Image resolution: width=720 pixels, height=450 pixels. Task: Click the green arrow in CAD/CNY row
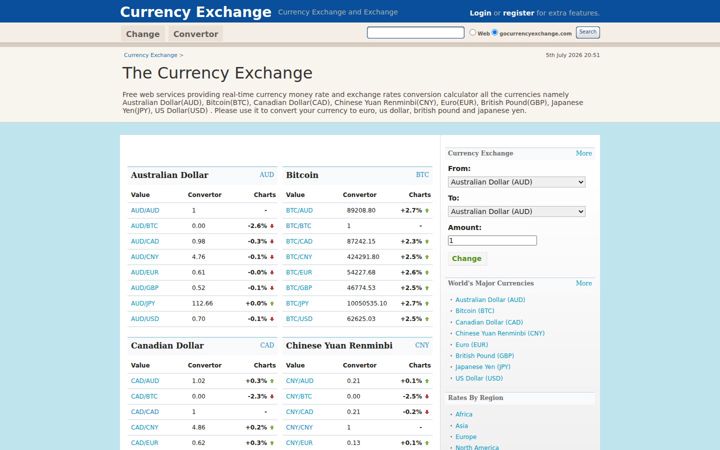click(x=272, y=428)
